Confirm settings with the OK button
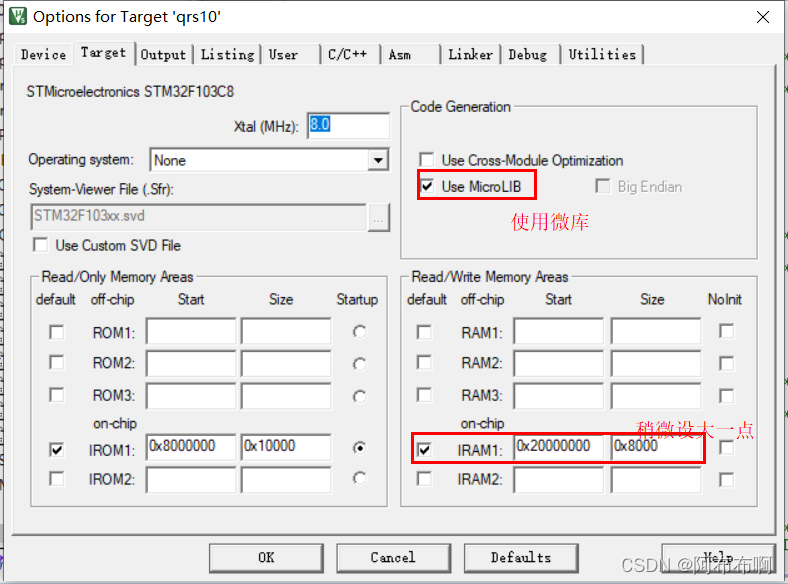This screenshot has height=584, width=788. click(x=266, y=558)
